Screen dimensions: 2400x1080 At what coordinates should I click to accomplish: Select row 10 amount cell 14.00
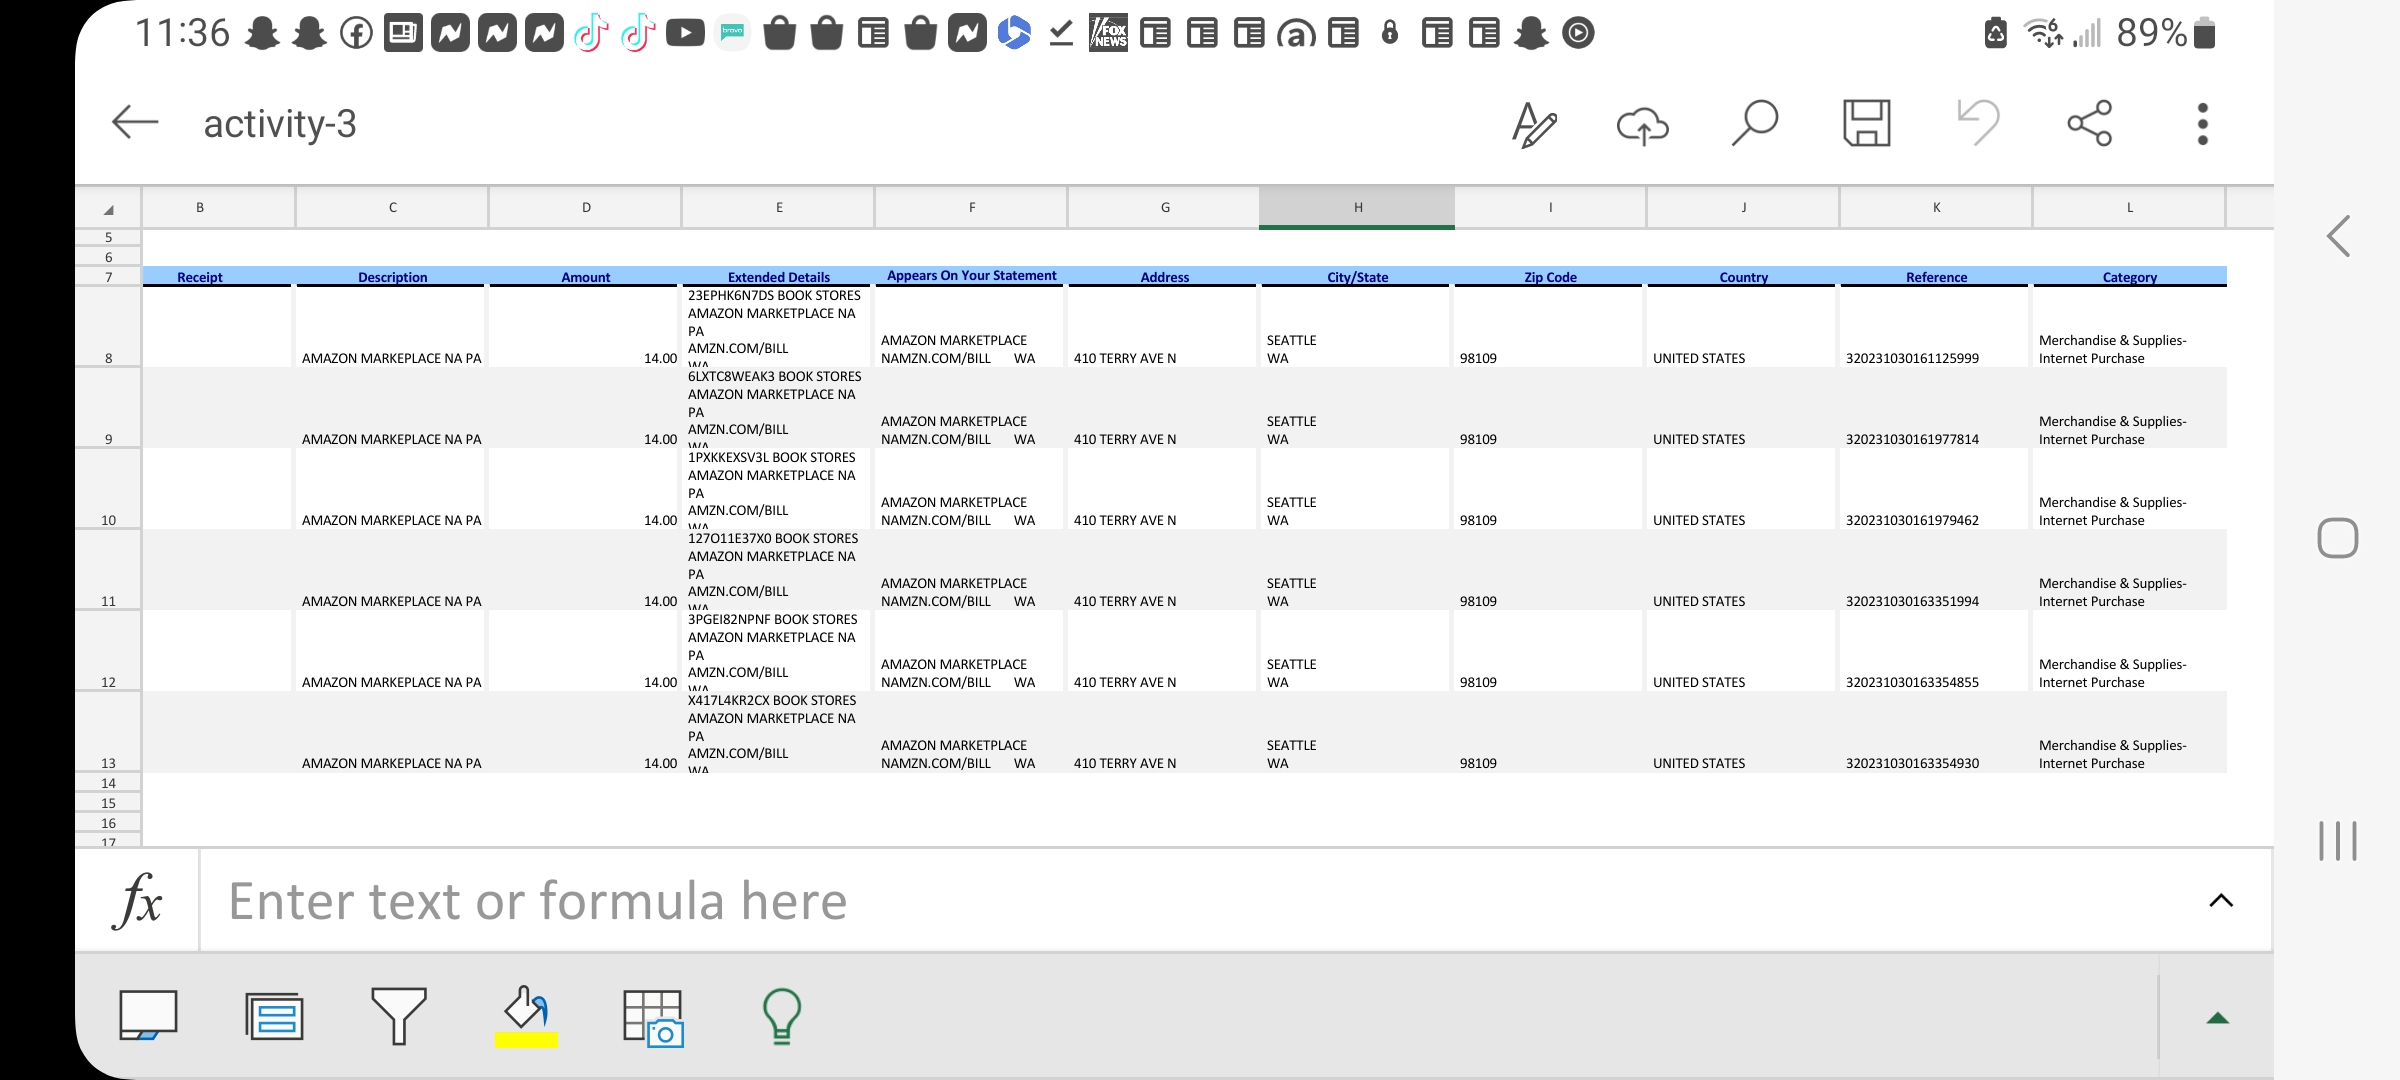586,489
